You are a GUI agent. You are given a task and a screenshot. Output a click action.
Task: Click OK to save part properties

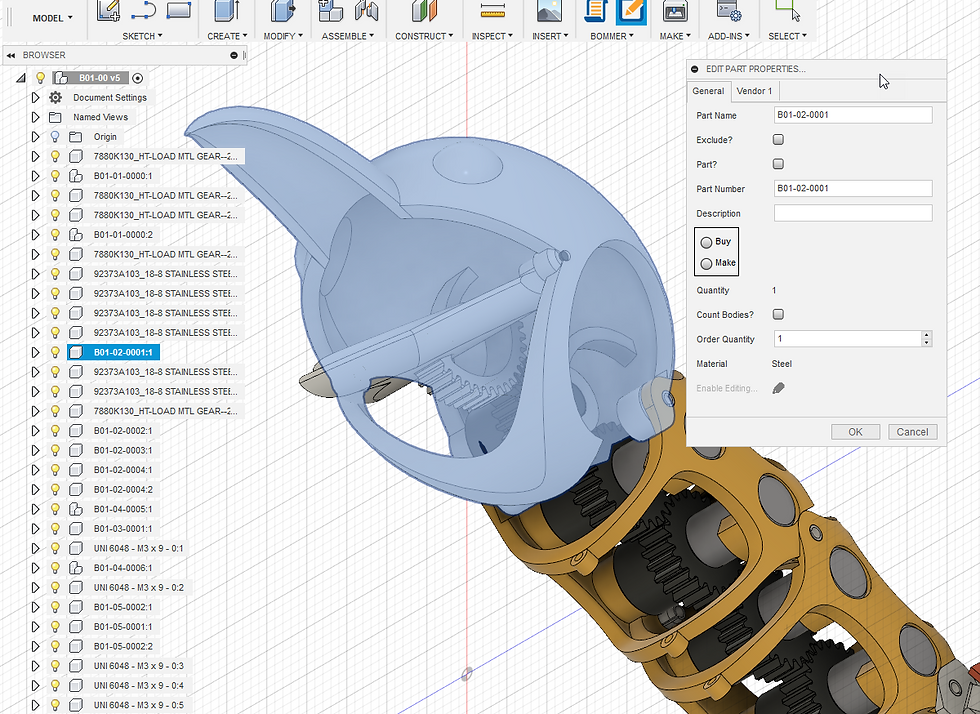855,431
